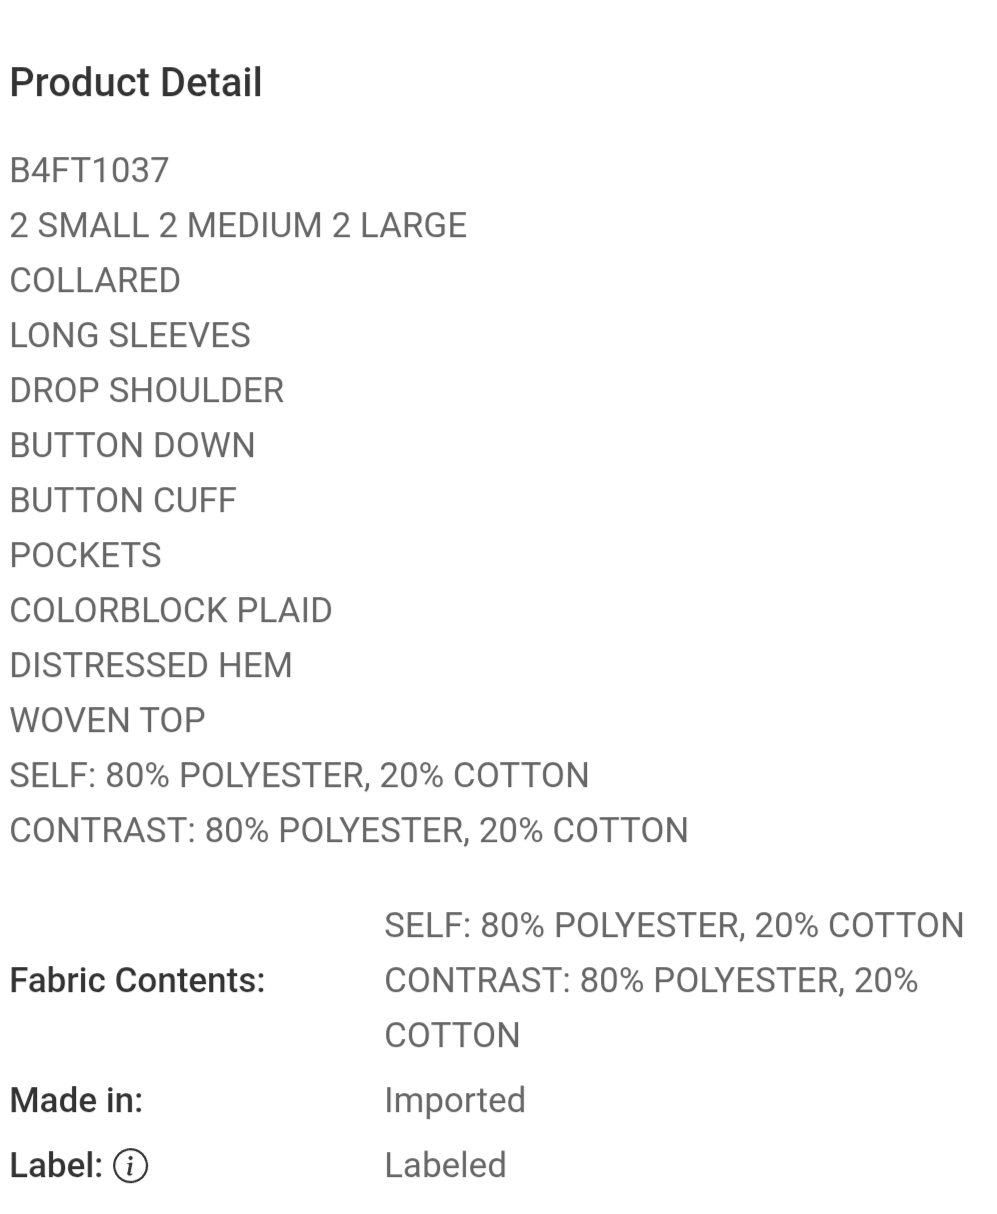Viewport: 997px width, 1214px height.
Task: Click the BUTTON DOWN detail line
Action: point(132,445)
